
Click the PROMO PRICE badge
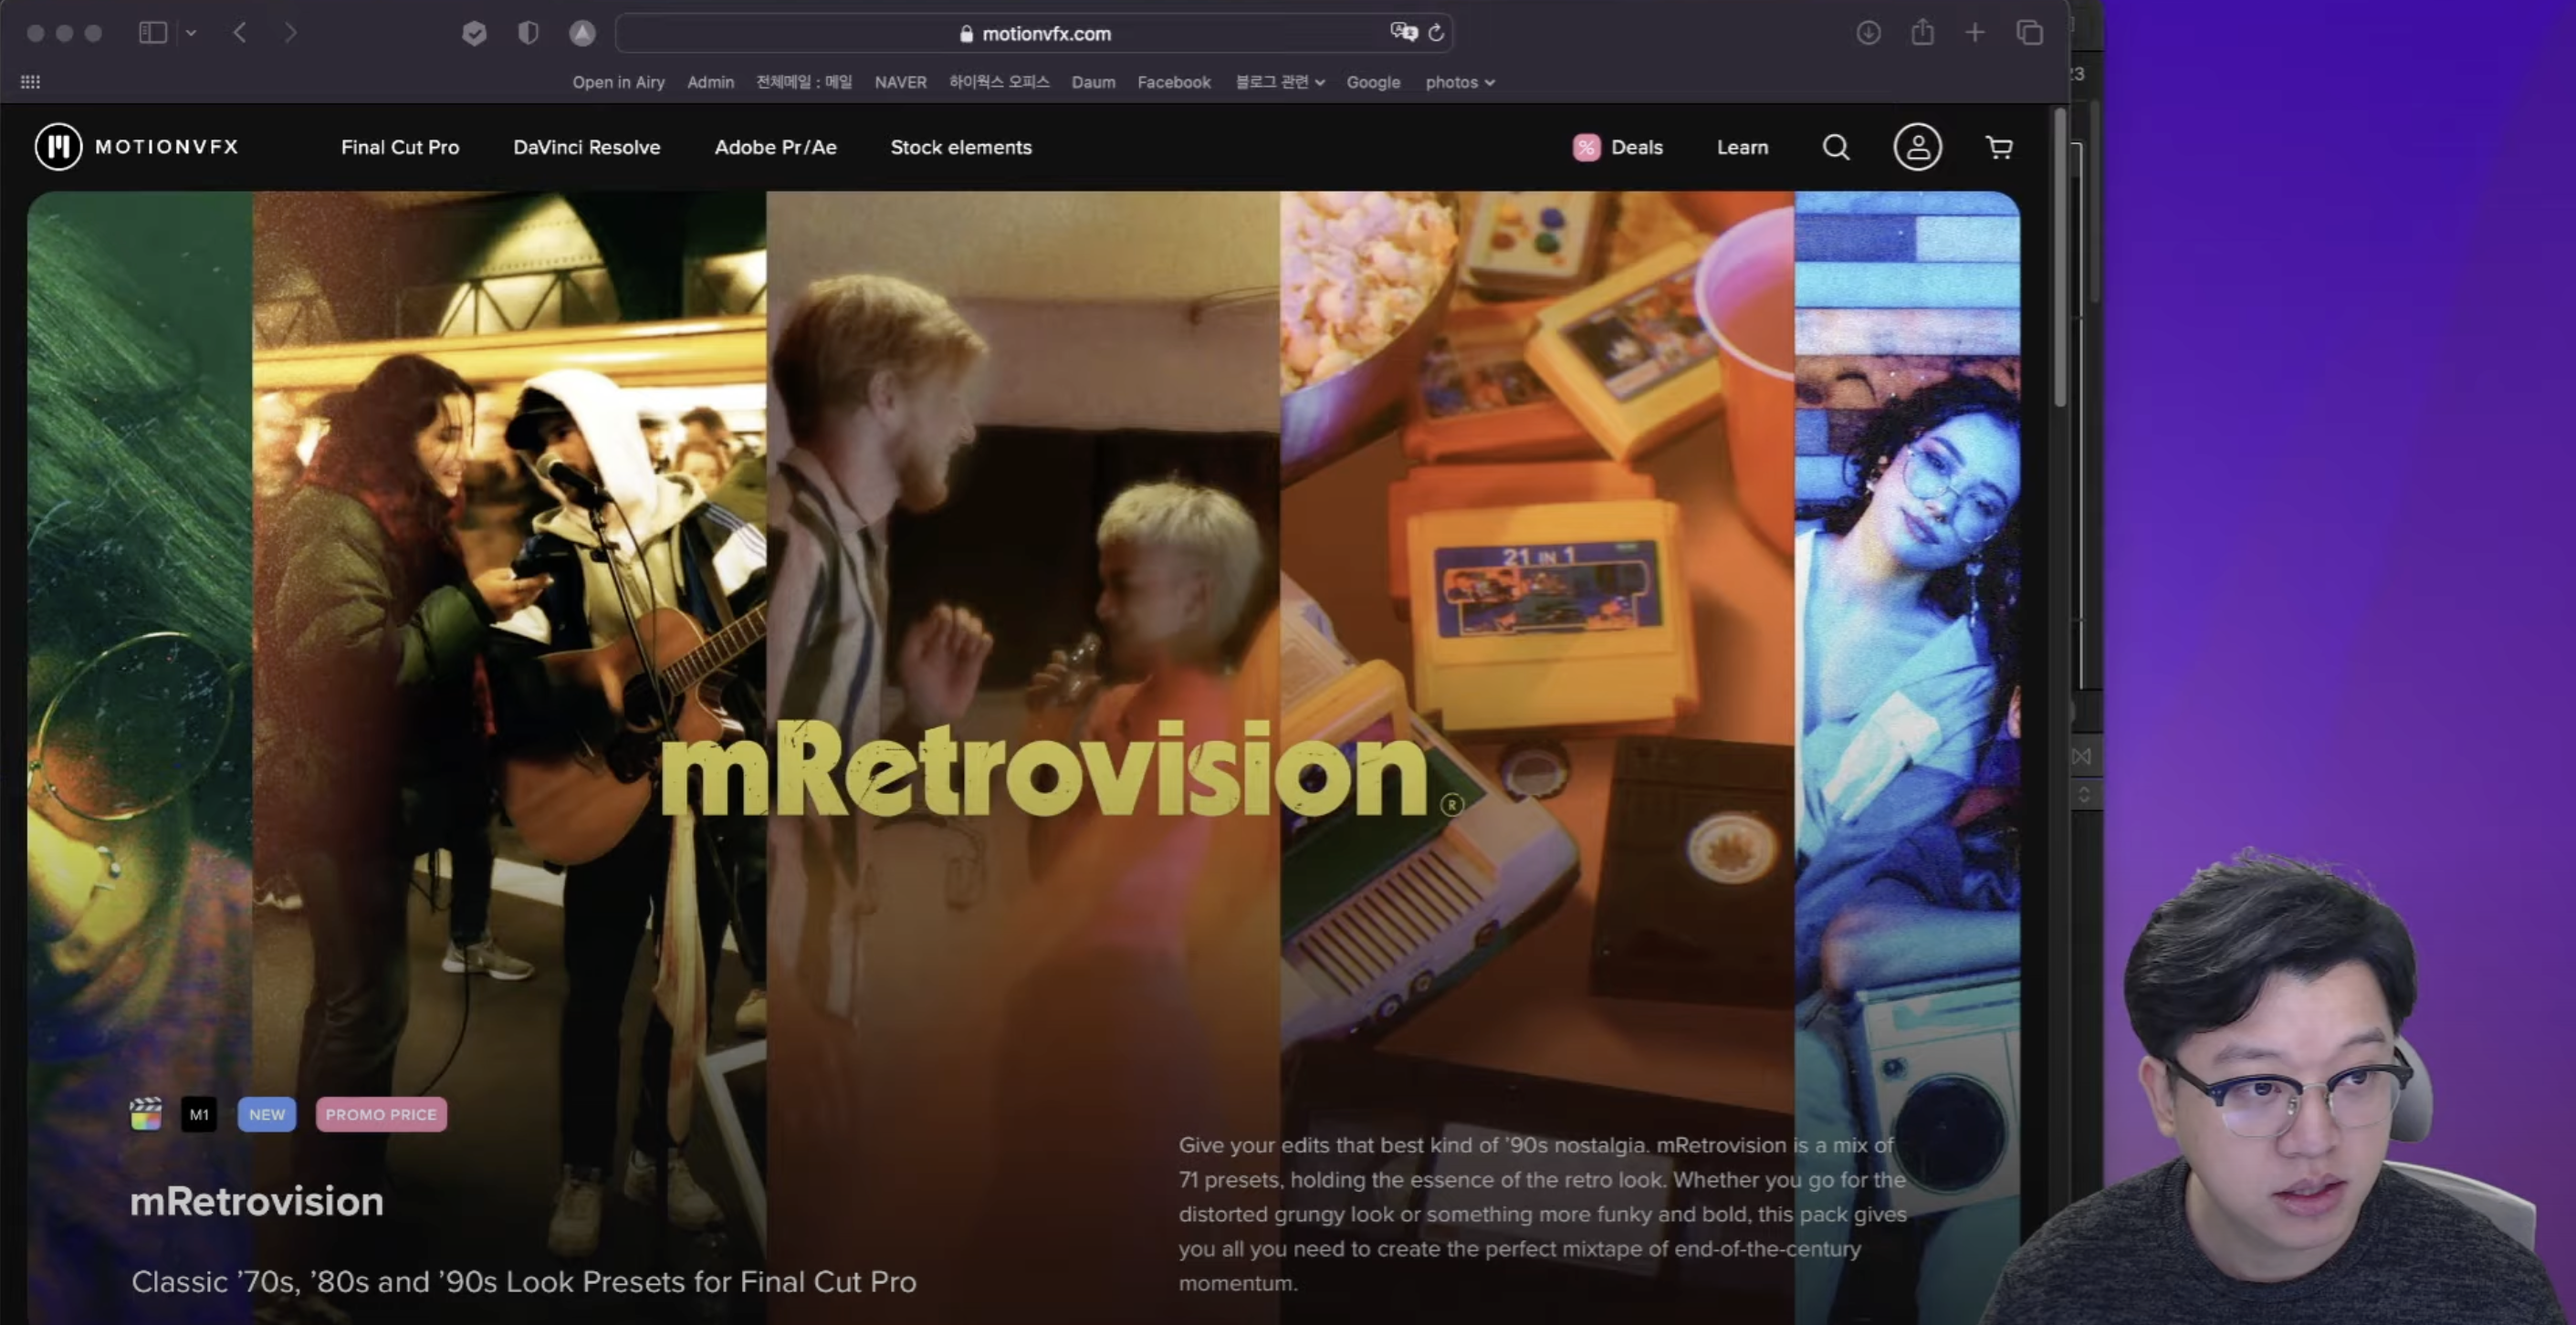381,1114
